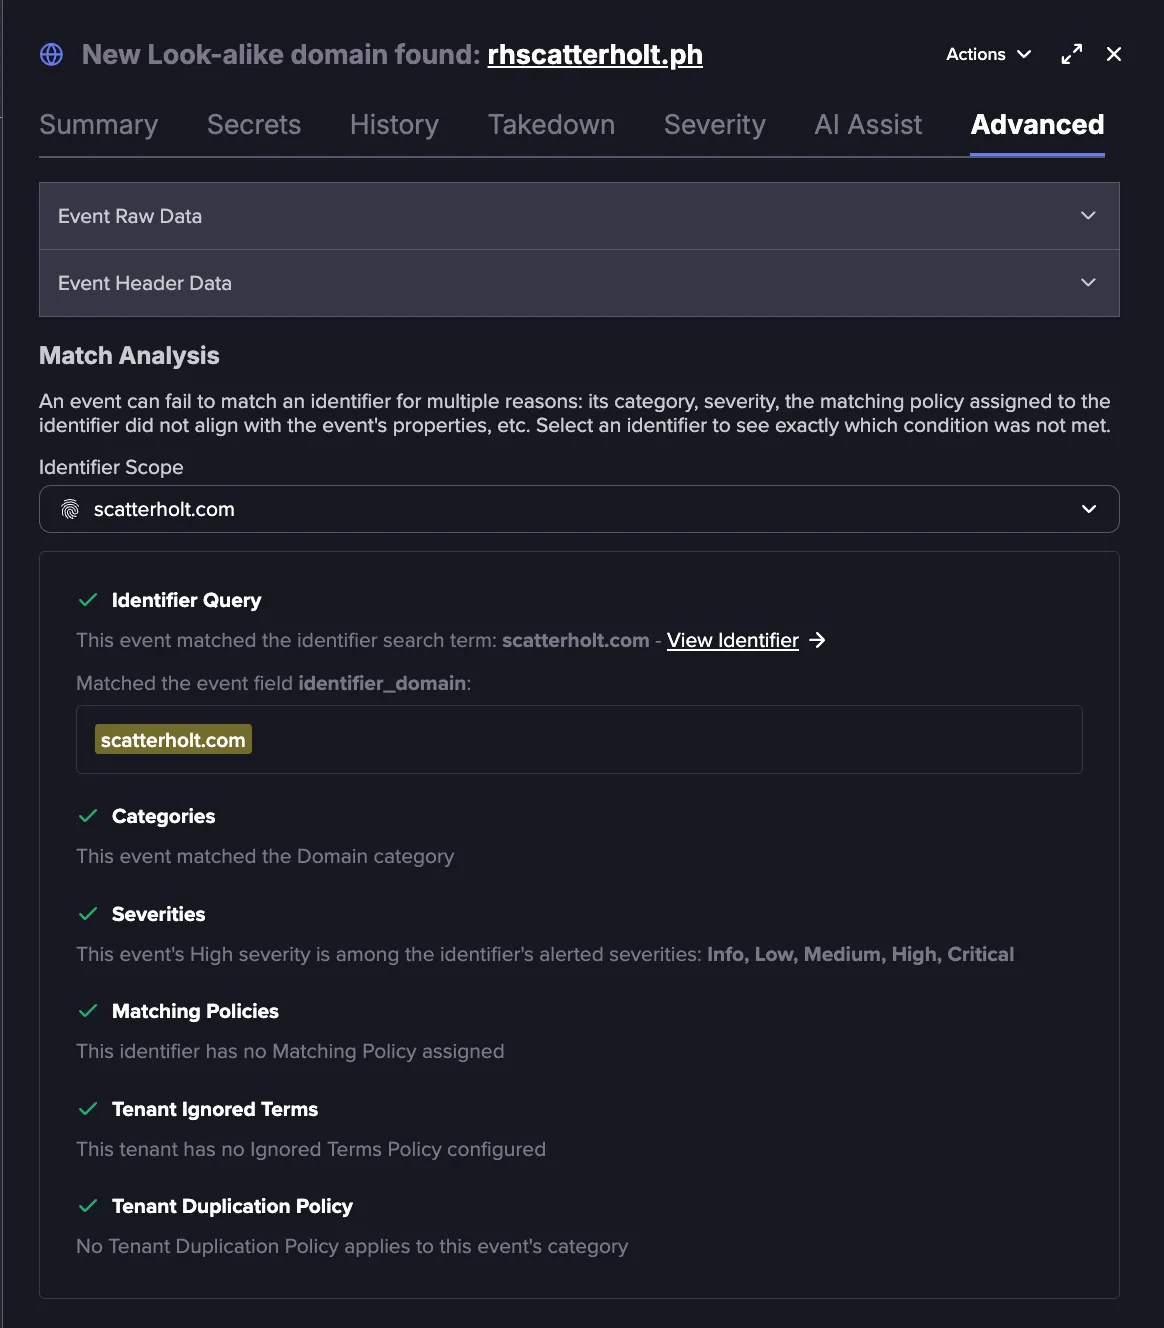Click the bold 'identifier_domain' field name
The image size is (1164, 1328).
382,683
